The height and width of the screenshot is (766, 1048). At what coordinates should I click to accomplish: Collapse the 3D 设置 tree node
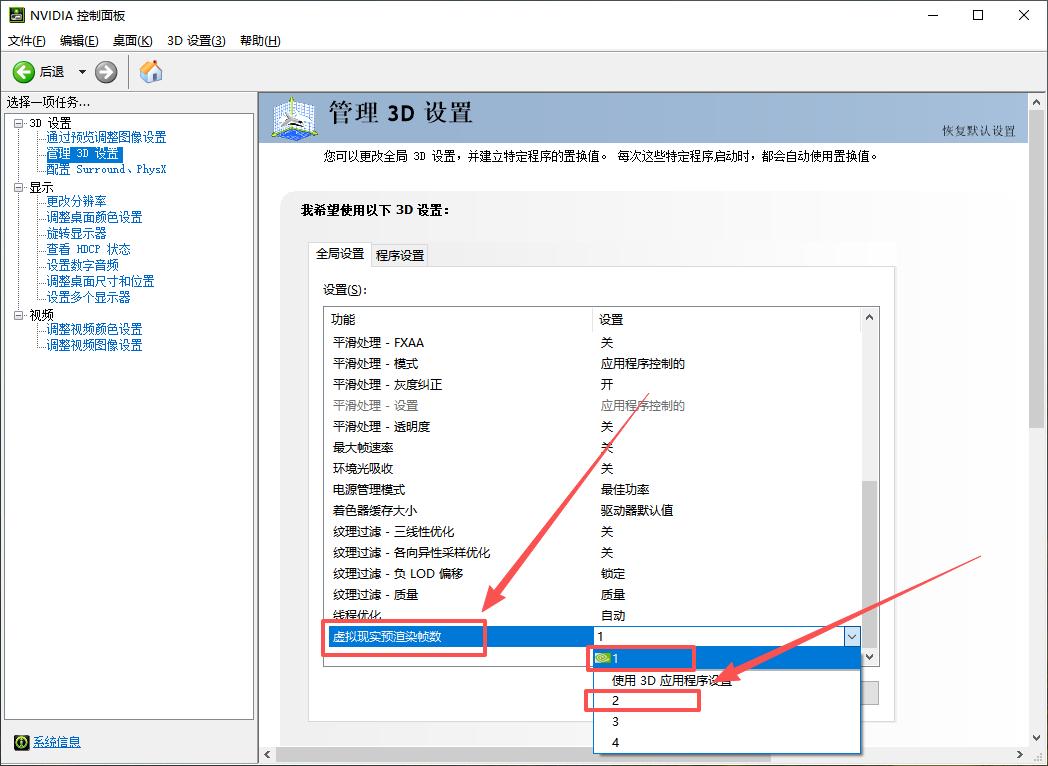(19, 123)
